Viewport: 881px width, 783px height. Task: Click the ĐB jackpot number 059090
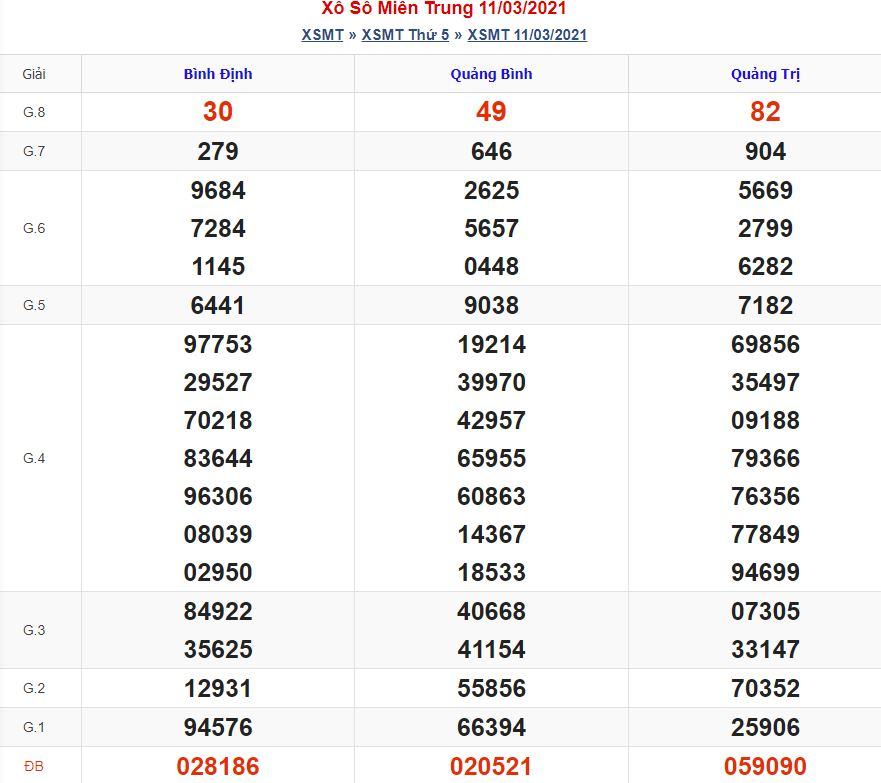click(765, 766)
